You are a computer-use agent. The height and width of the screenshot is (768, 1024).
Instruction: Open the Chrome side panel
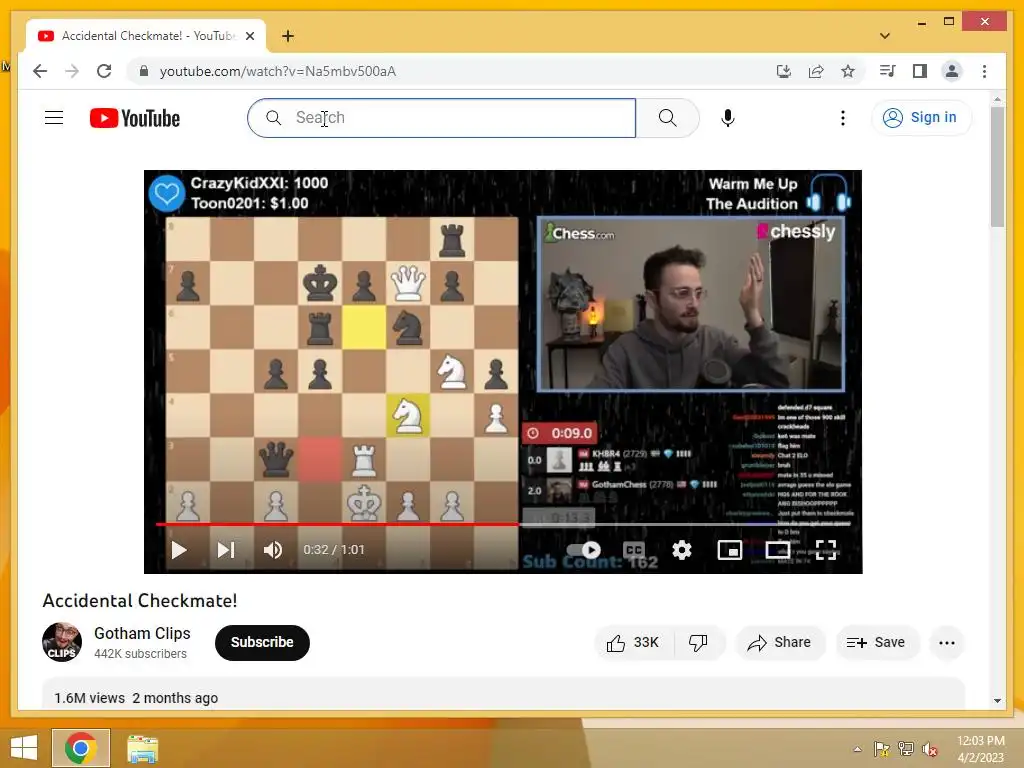[920, 71]
